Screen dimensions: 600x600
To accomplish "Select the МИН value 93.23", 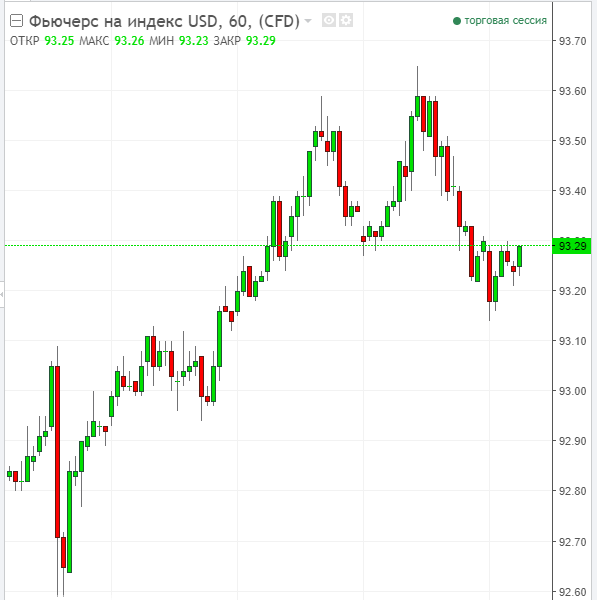I will click(x=193, y=40).
